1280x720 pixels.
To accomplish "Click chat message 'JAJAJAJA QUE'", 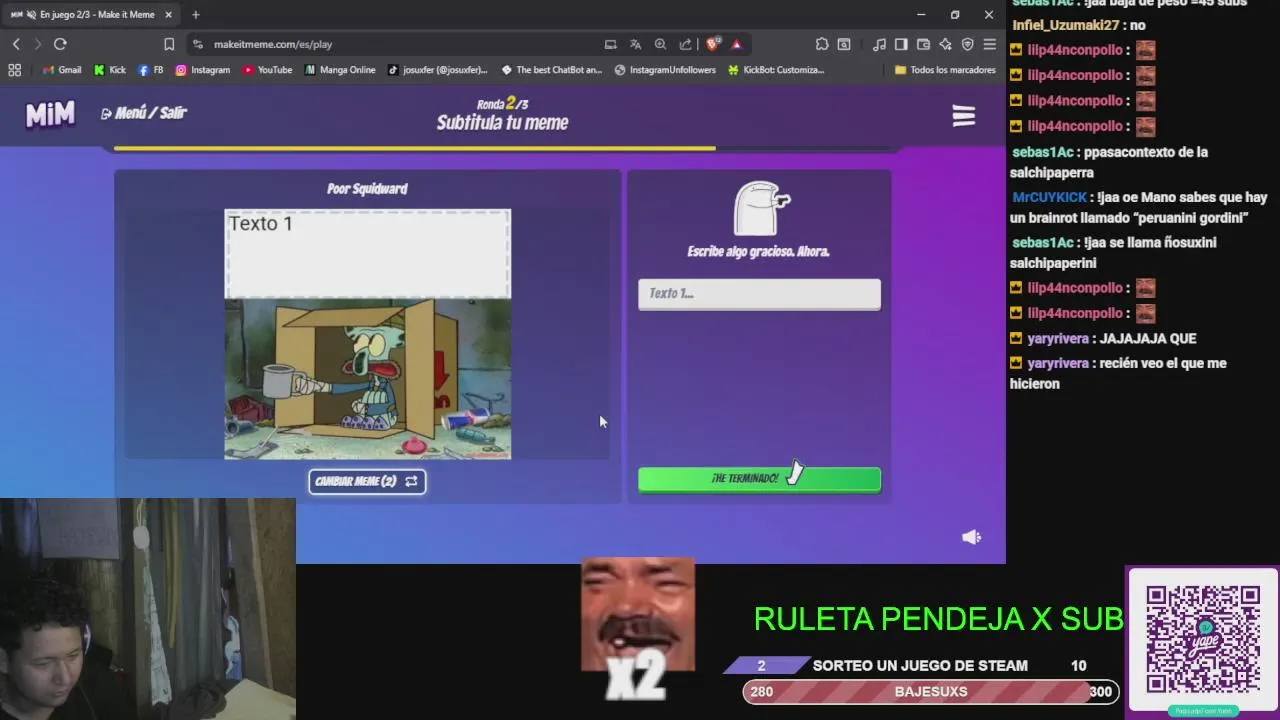I will [1147, 338].
